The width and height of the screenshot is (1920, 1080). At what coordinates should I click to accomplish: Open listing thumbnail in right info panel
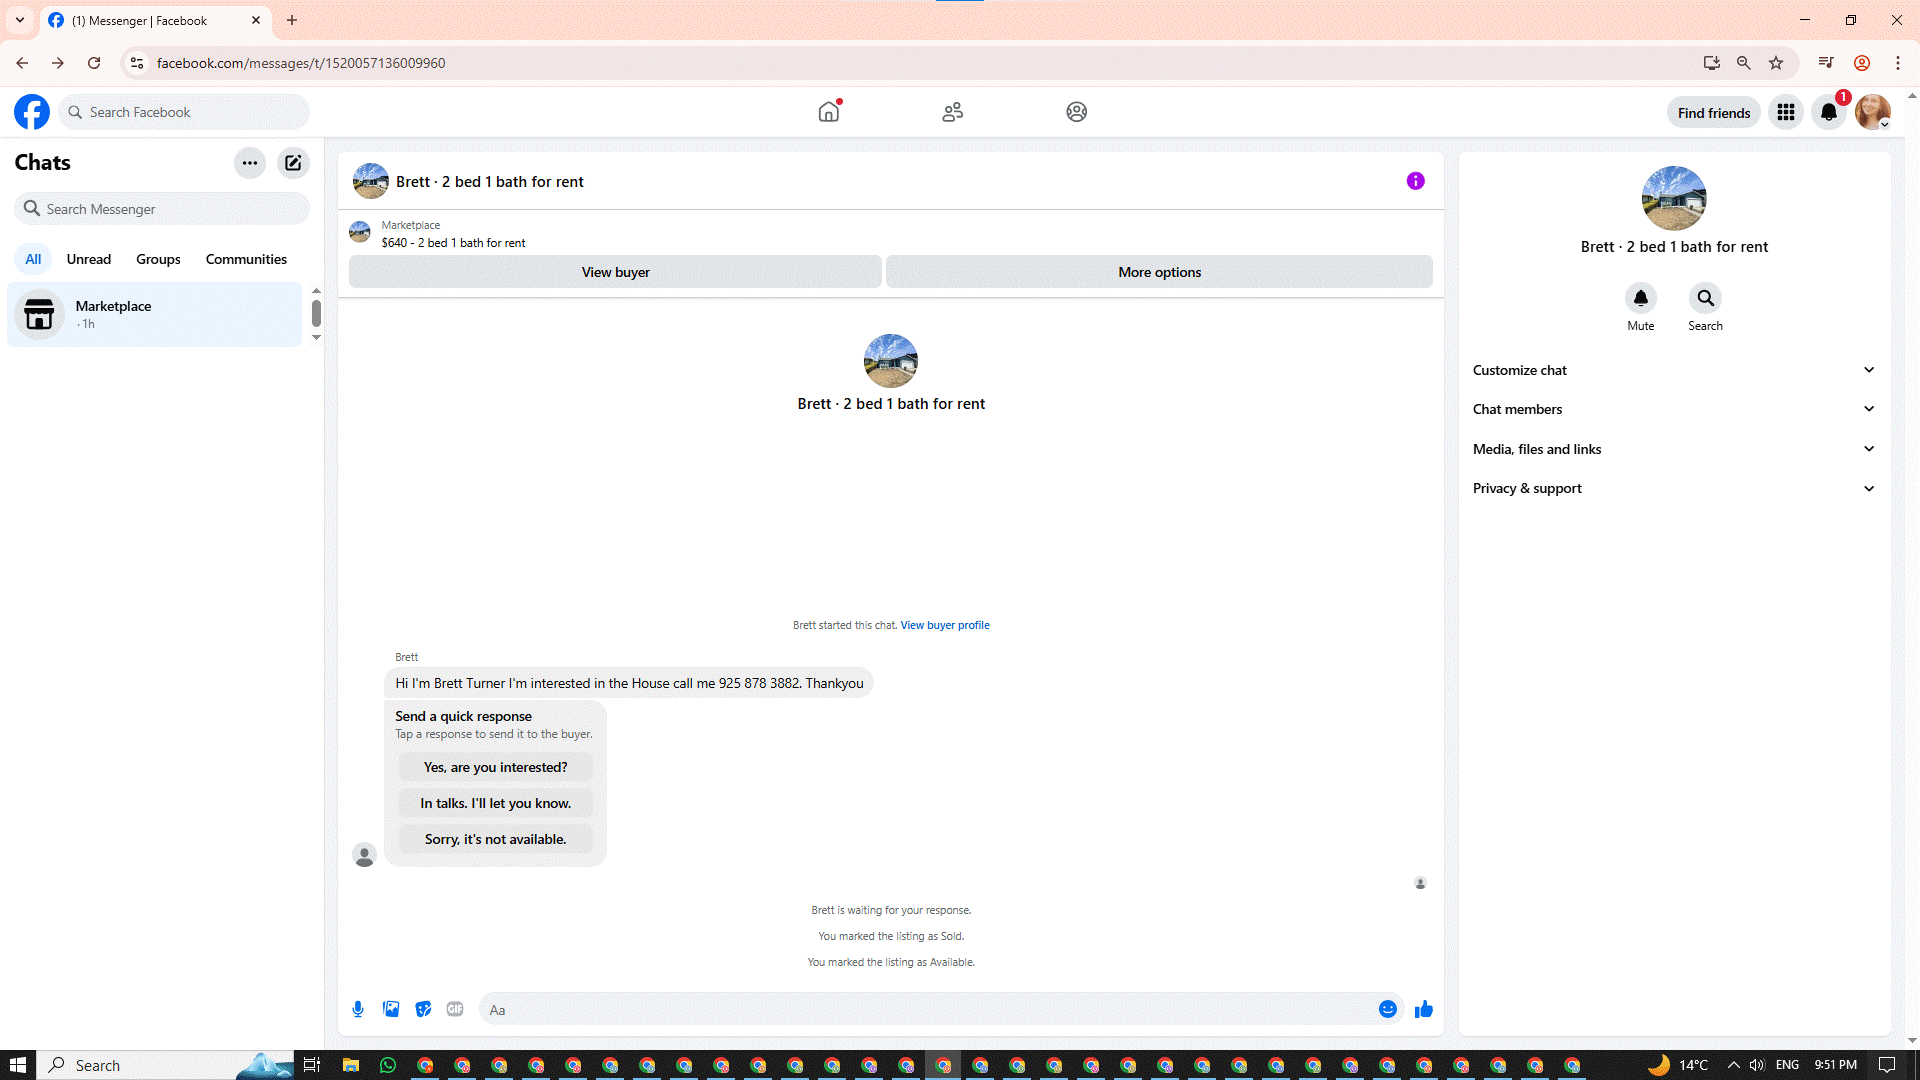[x=1674, y=198]
